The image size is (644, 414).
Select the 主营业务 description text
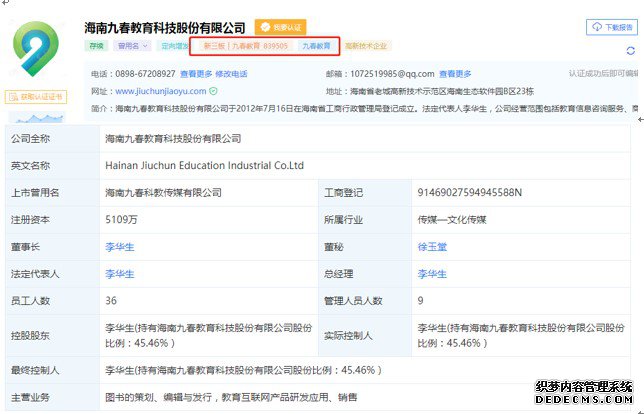(x=231, y=398)
